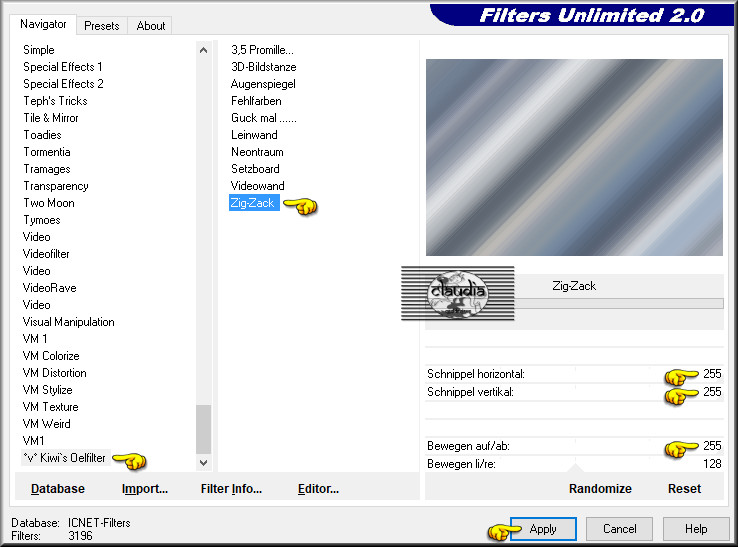Choose the Neontraum filter
738x547 pixels.
[257, 152]
